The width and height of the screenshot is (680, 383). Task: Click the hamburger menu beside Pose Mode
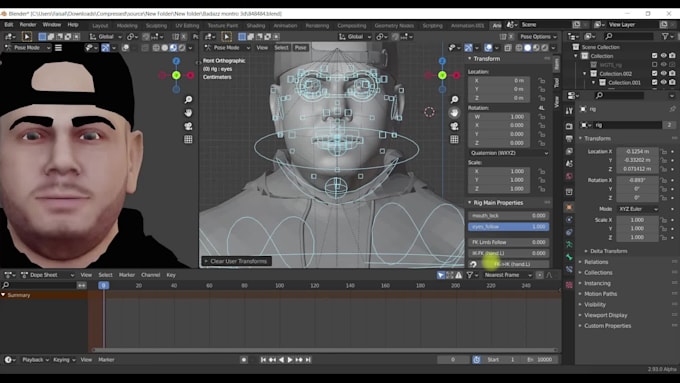58,47
